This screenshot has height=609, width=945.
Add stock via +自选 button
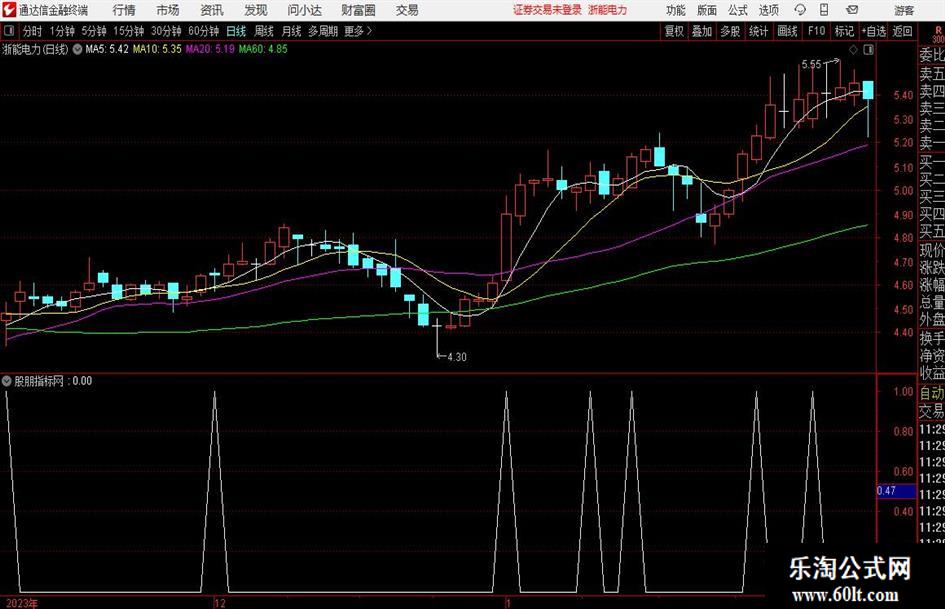point(874,31)
